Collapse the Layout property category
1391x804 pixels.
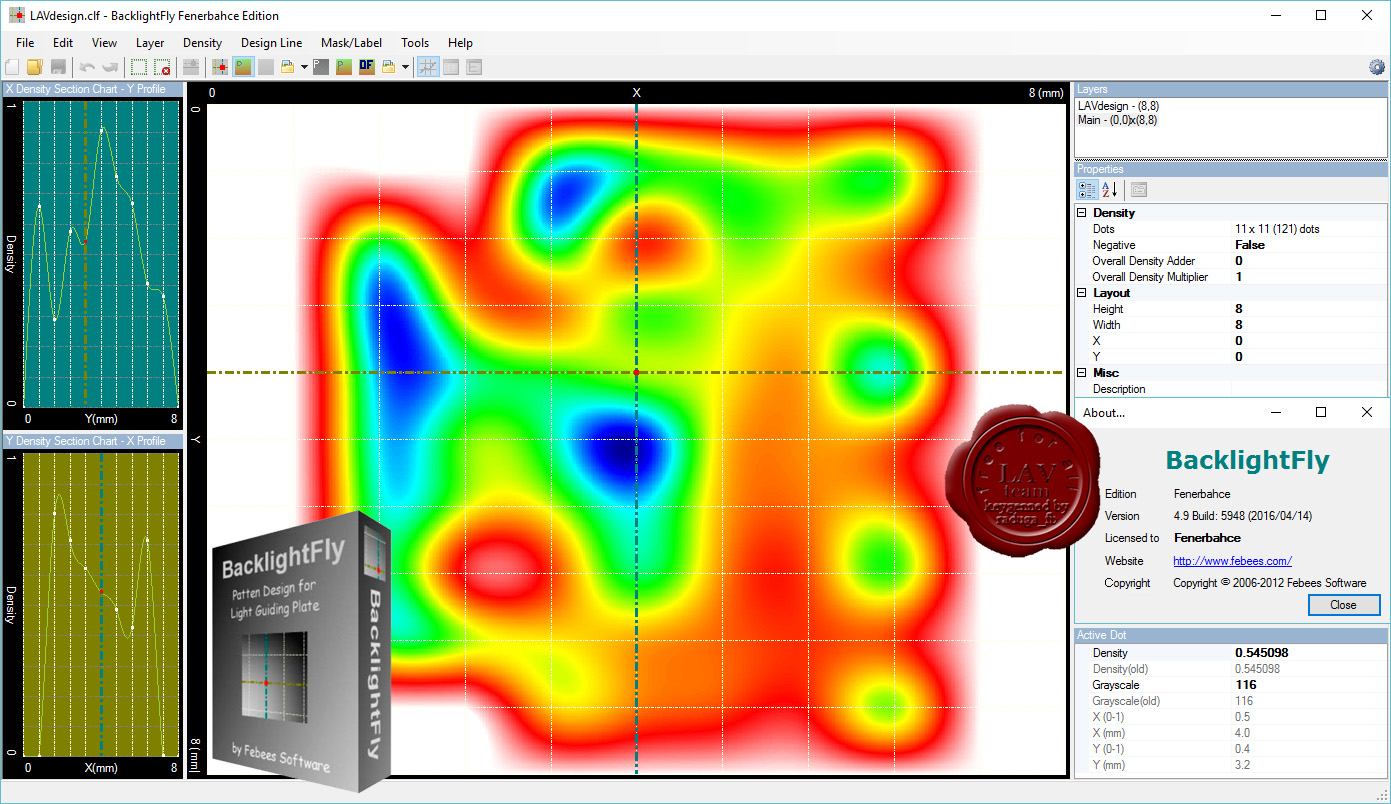(1081, 293)
